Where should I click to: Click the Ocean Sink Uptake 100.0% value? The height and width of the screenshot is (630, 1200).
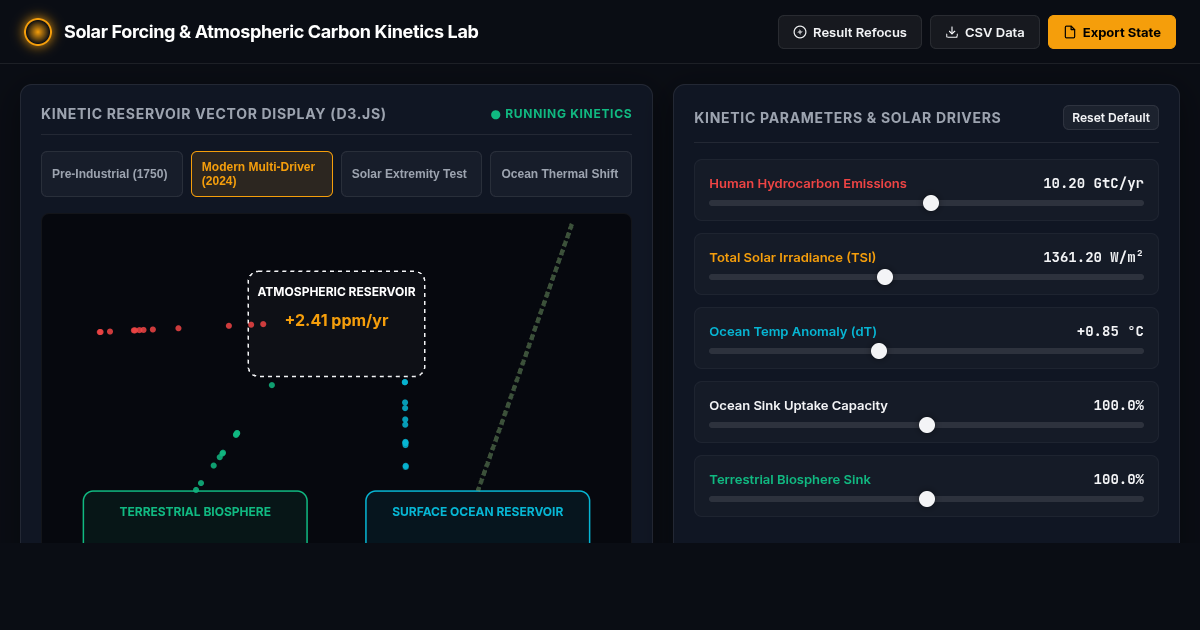(1118, 405)
